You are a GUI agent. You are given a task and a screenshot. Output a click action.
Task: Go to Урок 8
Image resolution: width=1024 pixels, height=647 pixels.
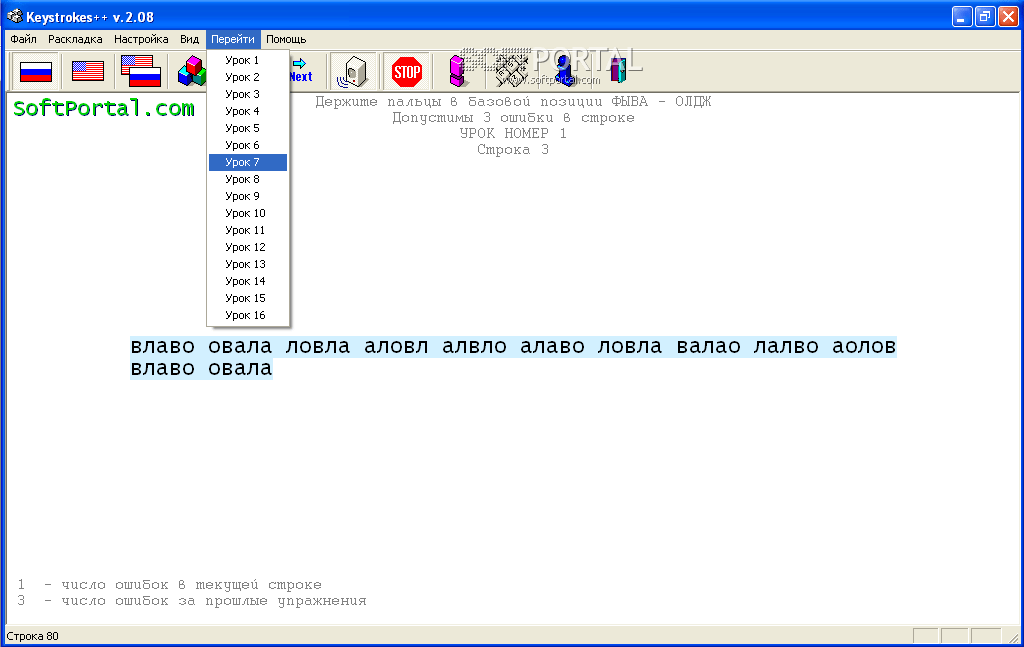point(248,179)
